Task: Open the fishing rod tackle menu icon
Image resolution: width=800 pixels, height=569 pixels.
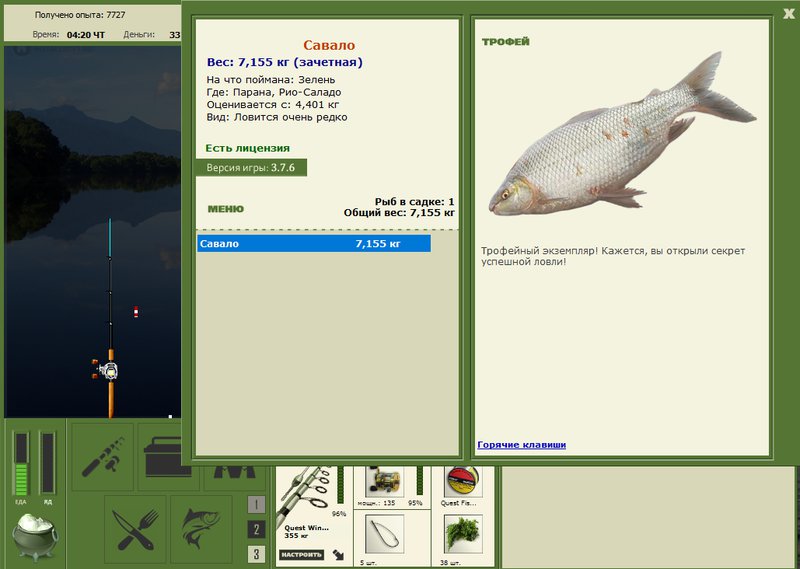Action: coord(103,456)
